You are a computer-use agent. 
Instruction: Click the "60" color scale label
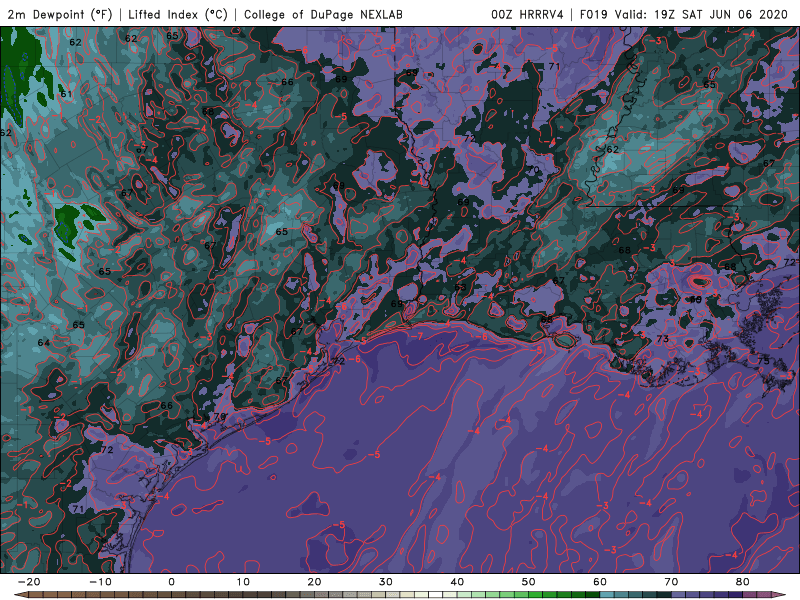[600, 582]
